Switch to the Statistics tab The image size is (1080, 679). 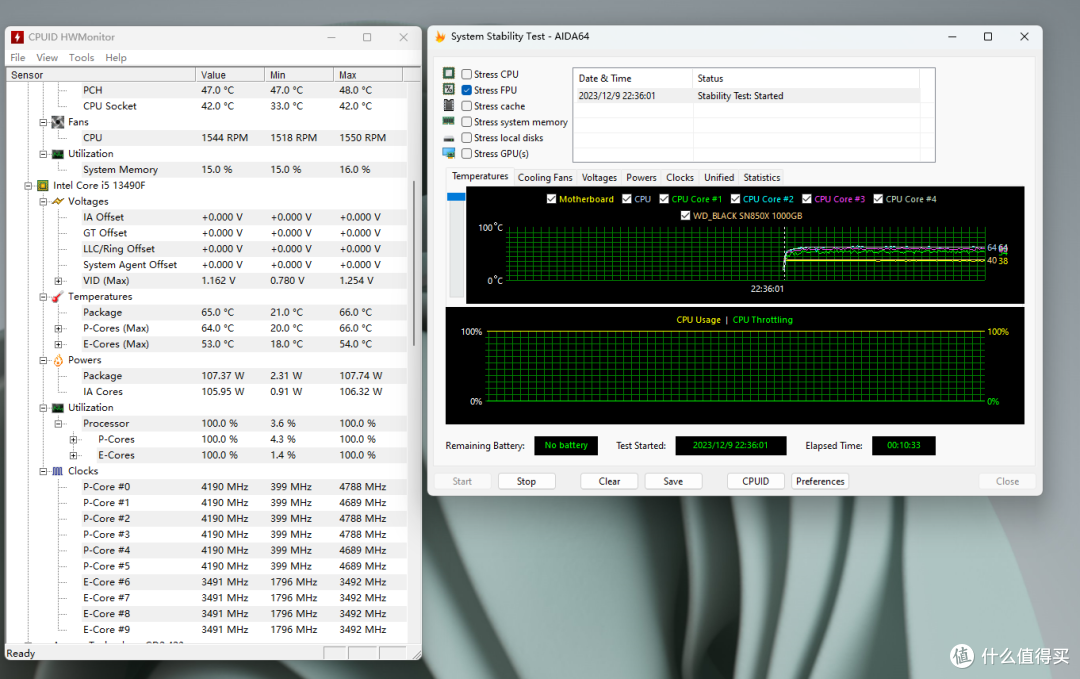(x=762, y=178)
